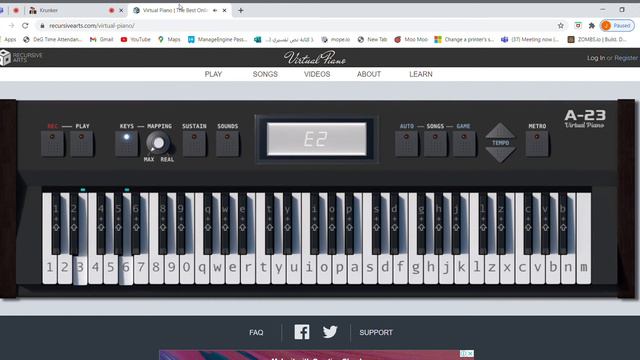Play the first black key labeled 1

[x=56, y=222]
